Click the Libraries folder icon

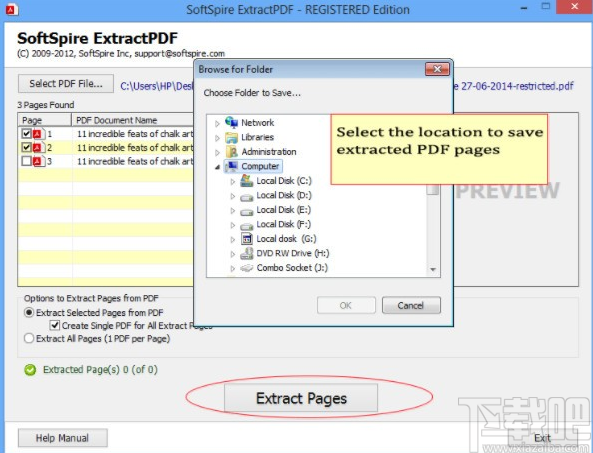tap(231, 137)
